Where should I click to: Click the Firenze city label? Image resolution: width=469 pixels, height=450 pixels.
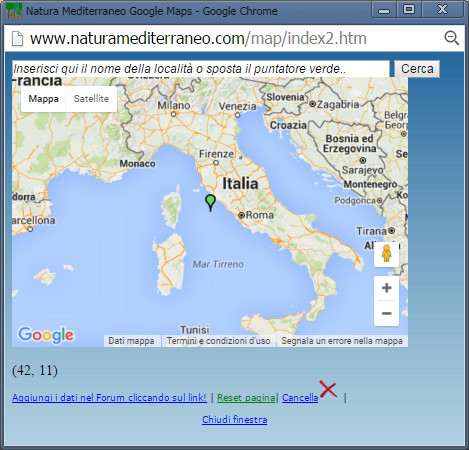[x=217, y=154]
